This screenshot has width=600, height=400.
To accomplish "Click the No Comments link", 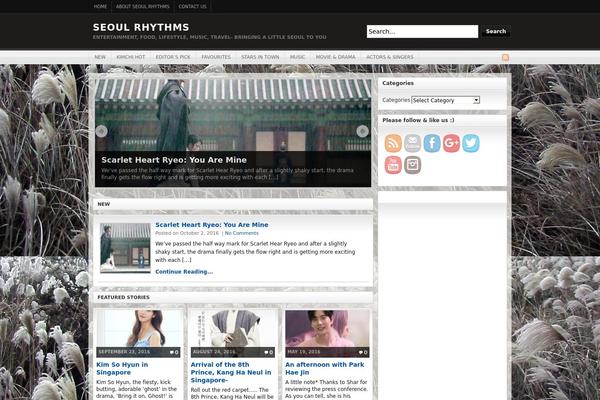I will click(x=241, y=233).
